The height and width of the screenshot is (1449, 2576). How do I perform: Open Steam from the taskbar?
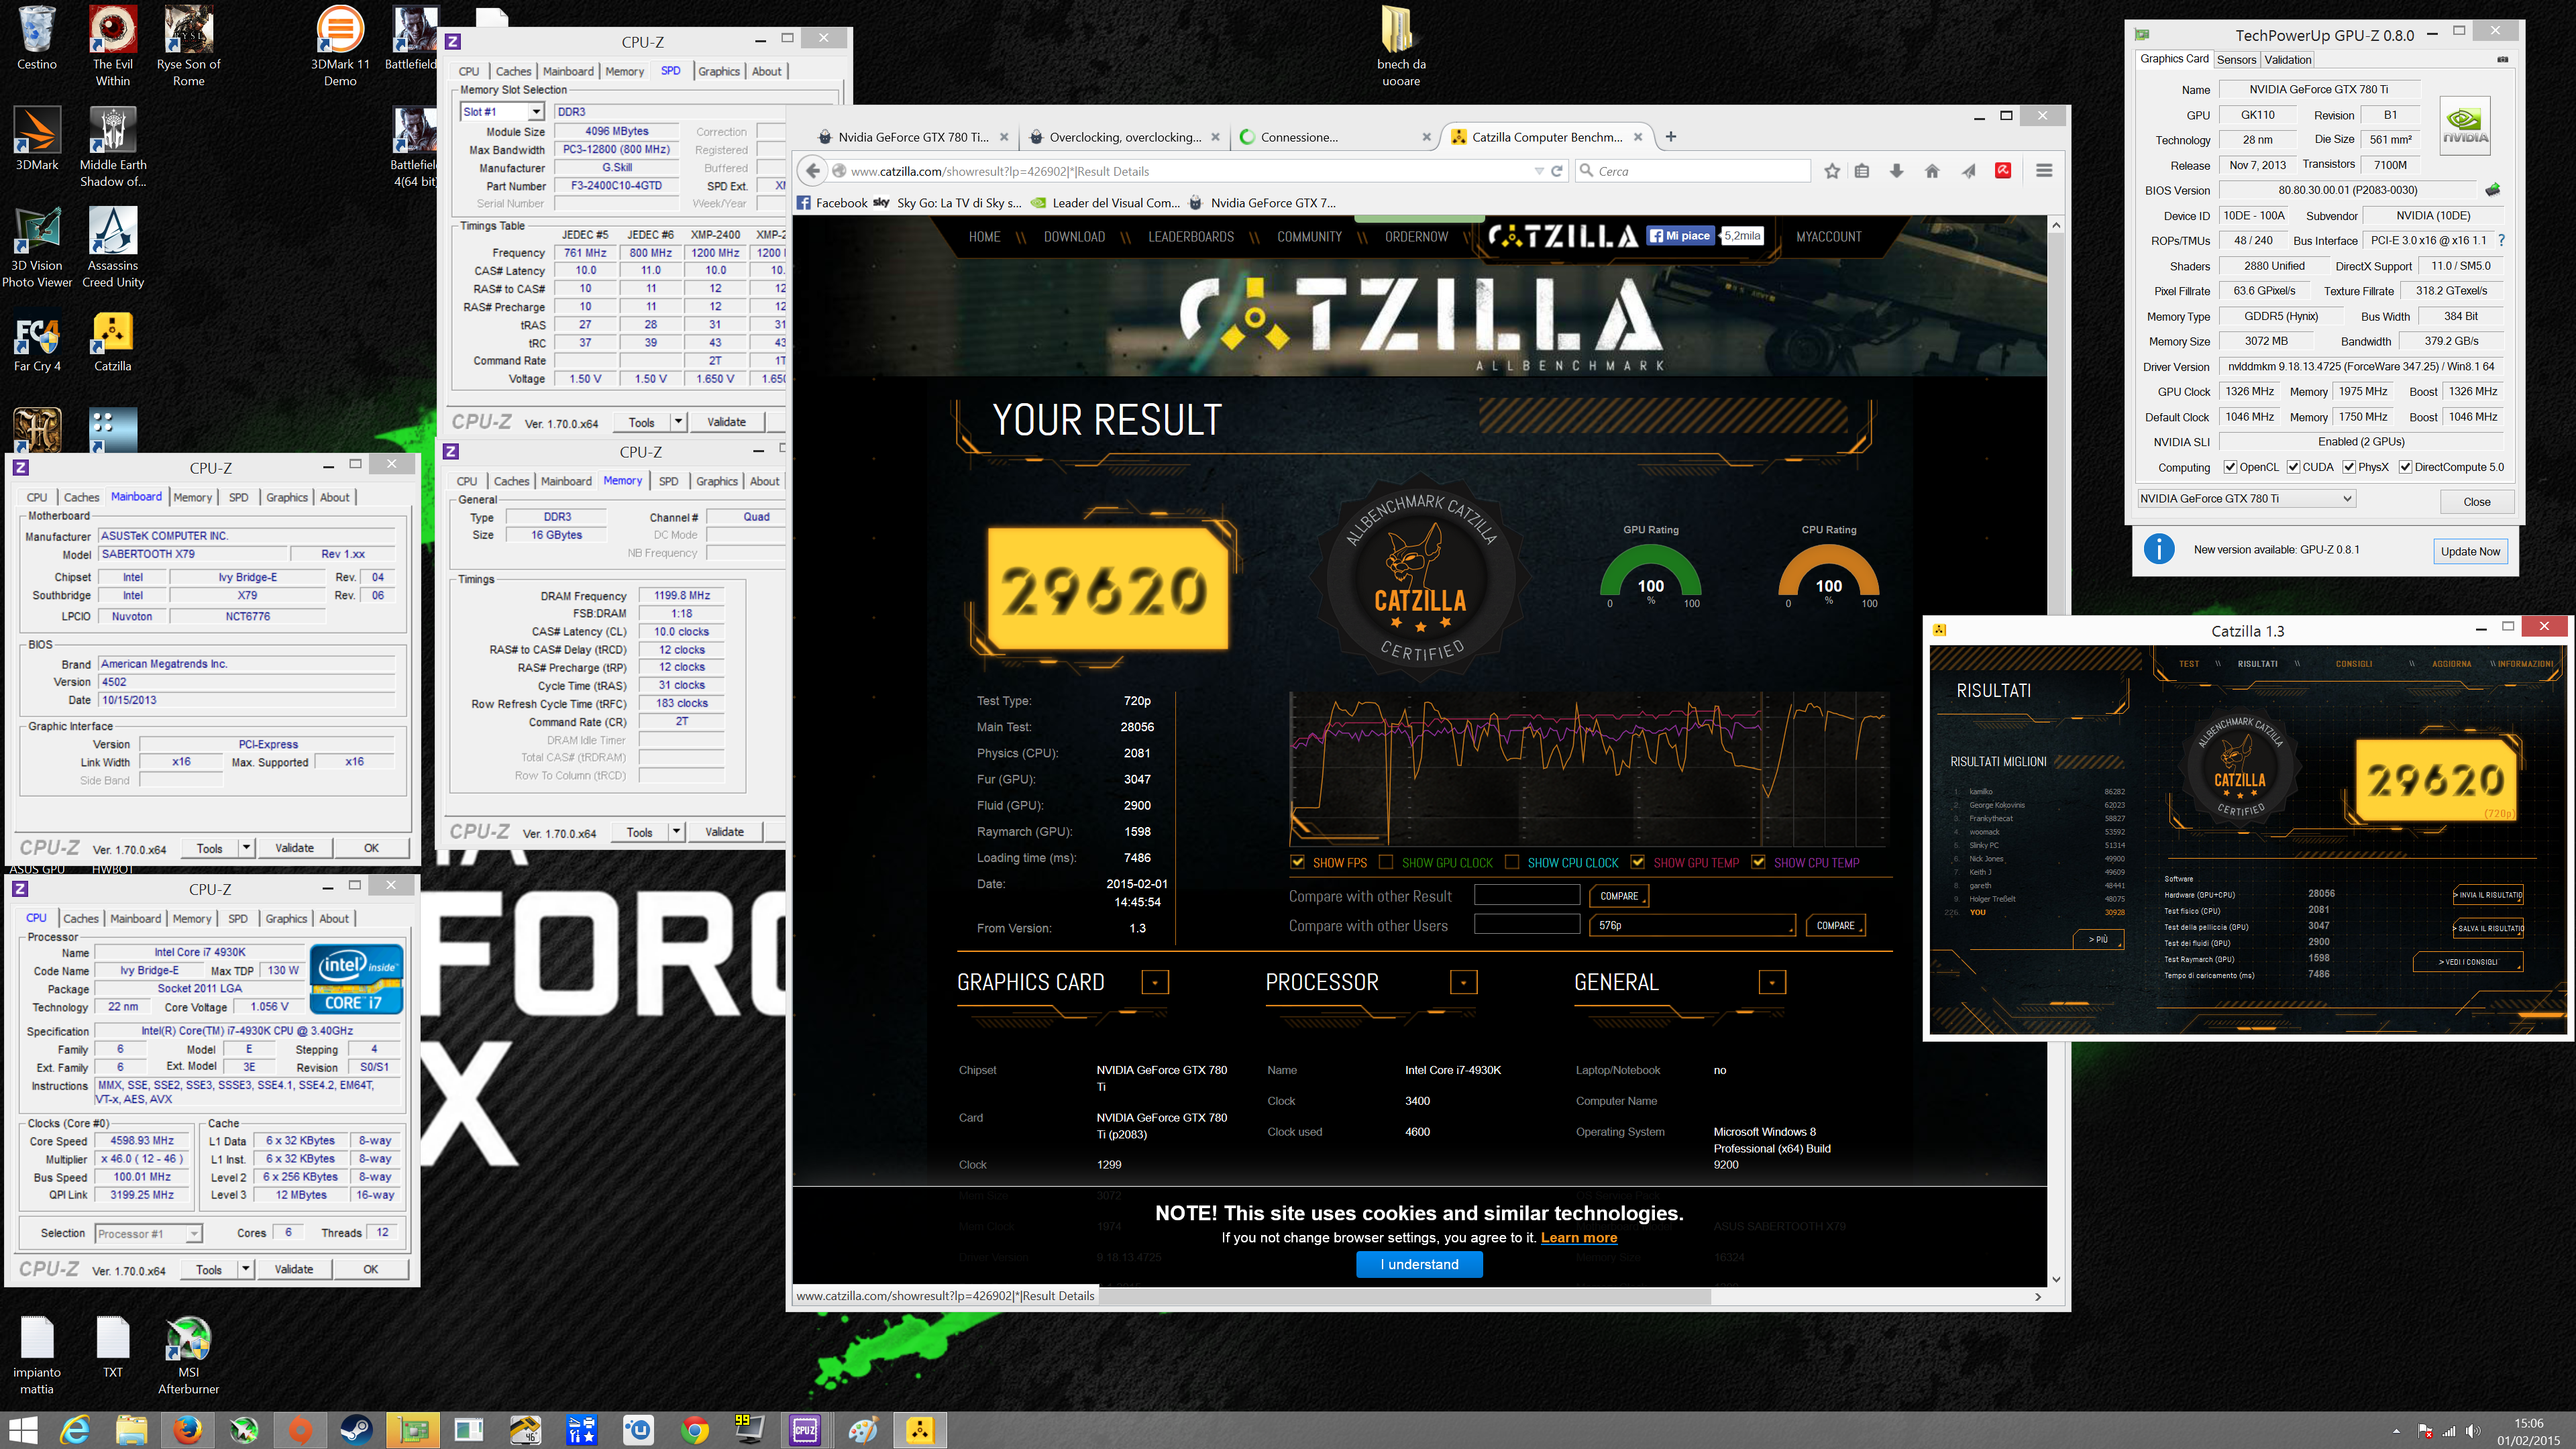356,1430
